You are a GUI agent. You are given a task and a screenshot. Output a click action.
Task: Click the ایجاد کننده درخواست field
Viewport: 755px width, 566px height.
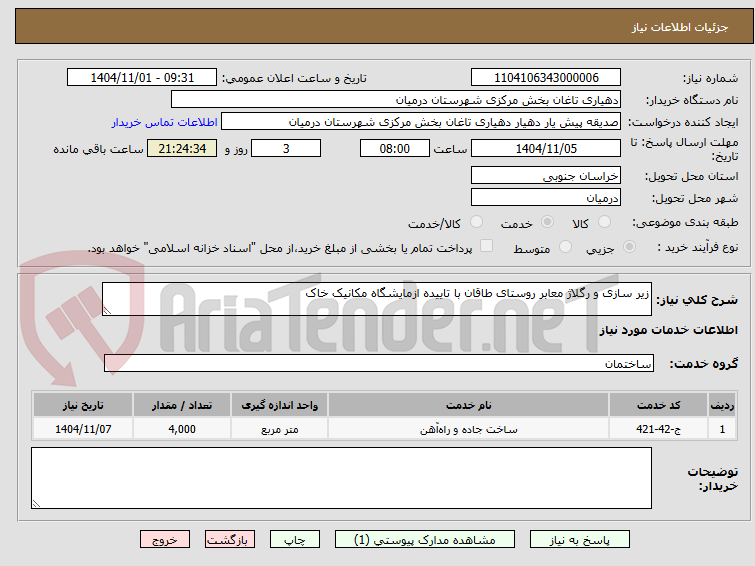421,122
